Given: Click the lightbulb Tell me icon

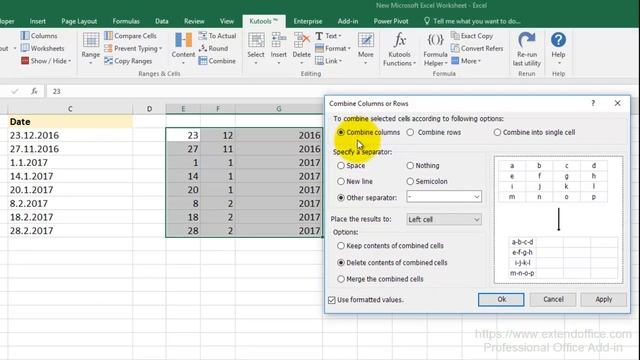Looking at the screenshot, I should (427, 21).
